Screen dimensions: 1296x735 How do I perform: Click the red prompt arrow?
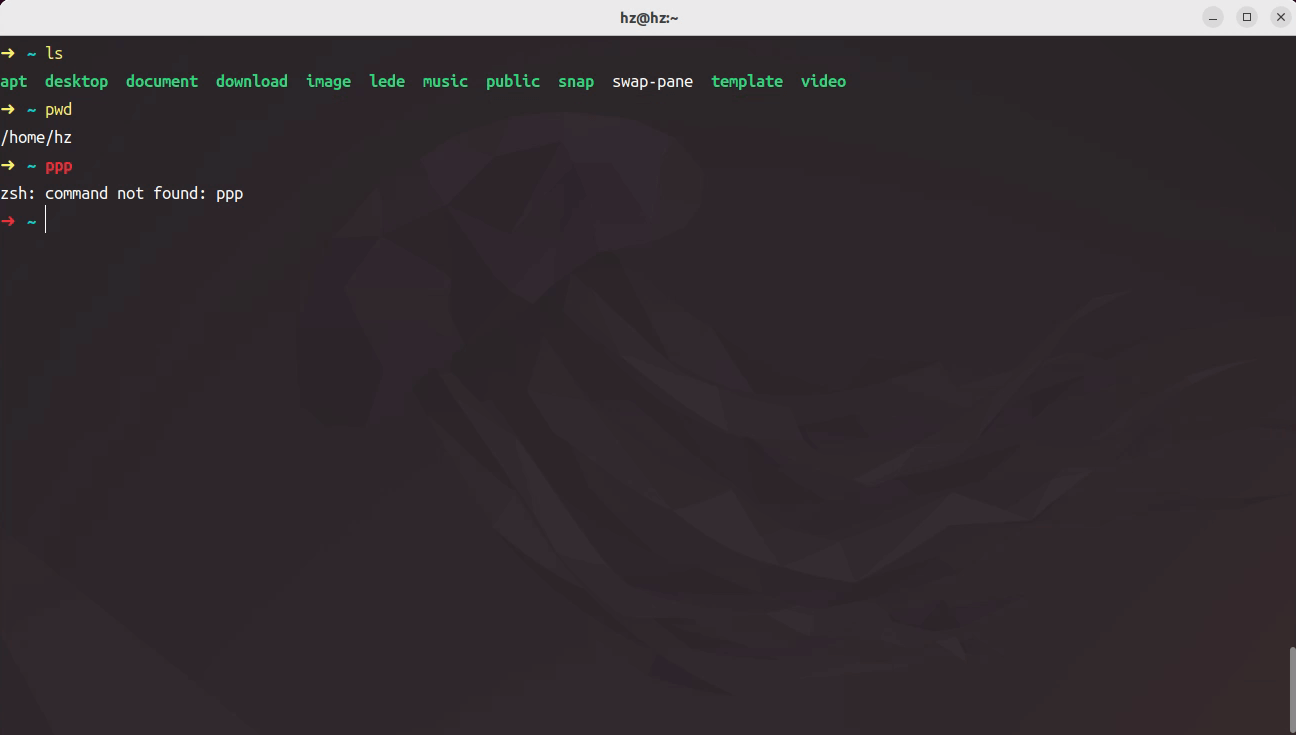[x=8, y=221]
